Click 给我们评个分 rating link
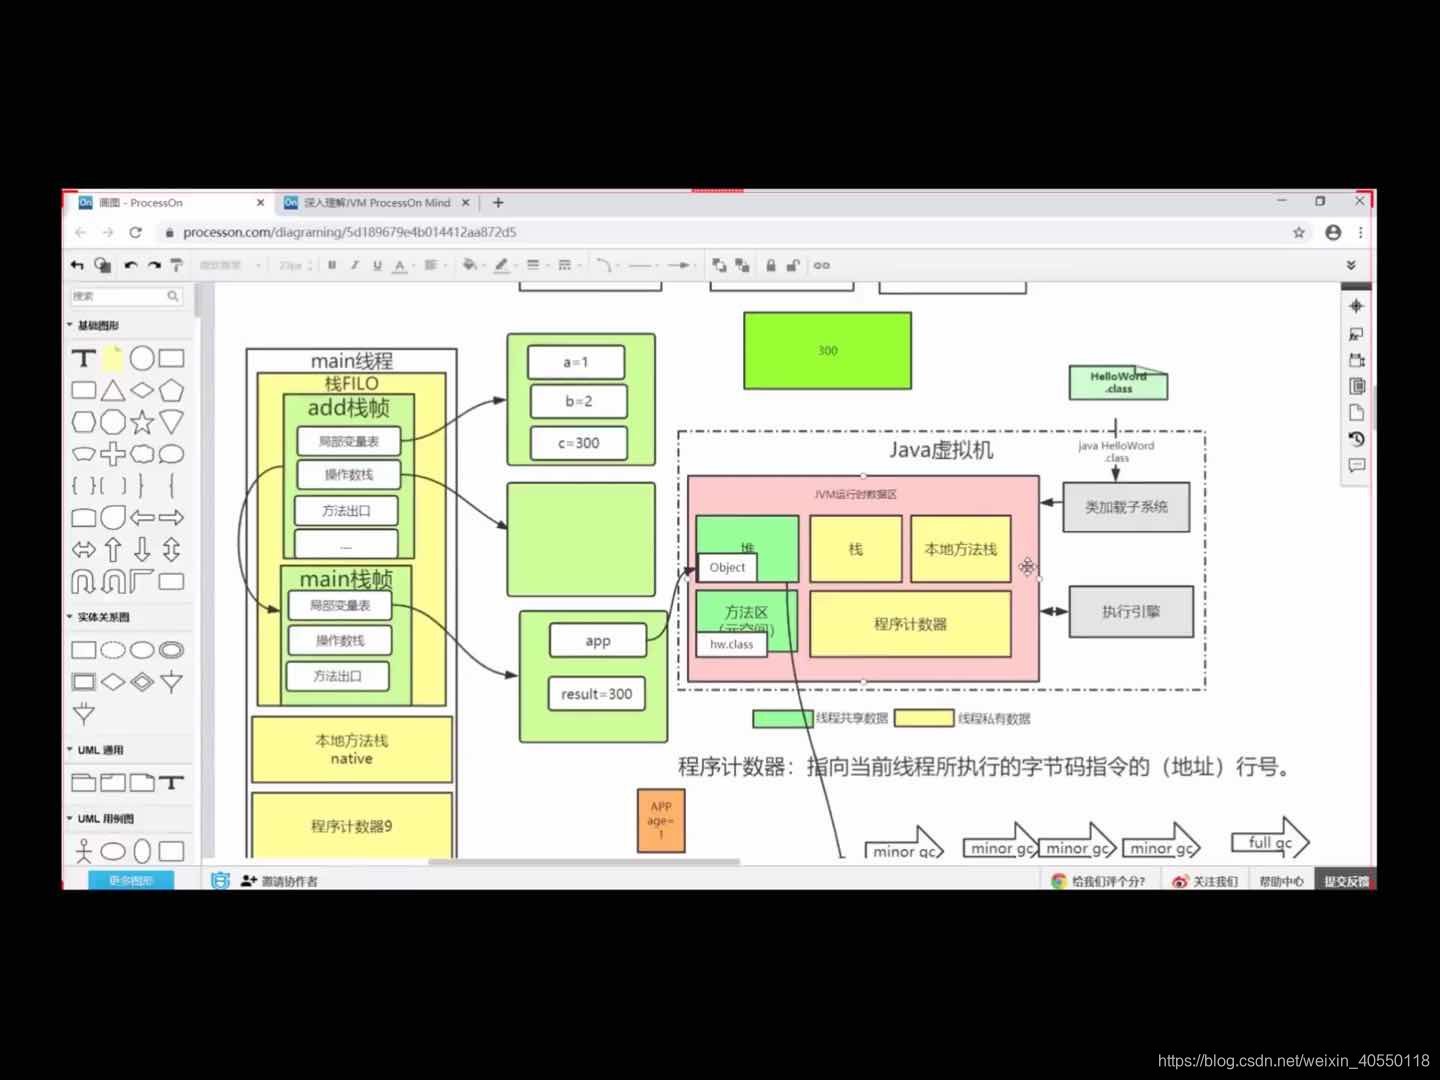 tap(1098, 881)
